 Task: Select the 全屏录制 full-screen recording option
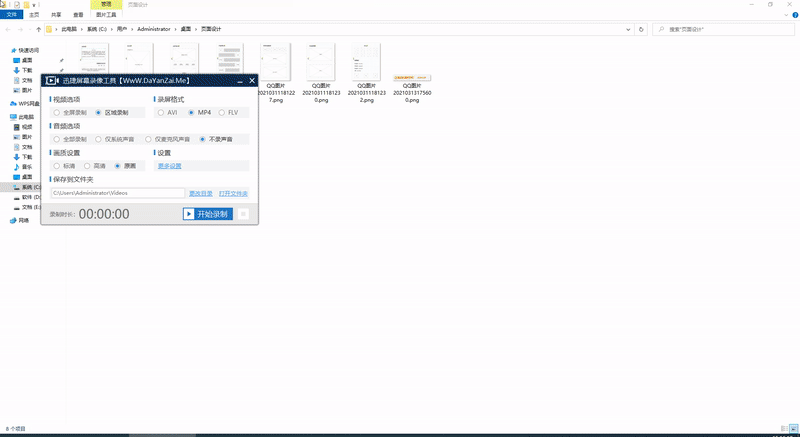pos(70,113)
